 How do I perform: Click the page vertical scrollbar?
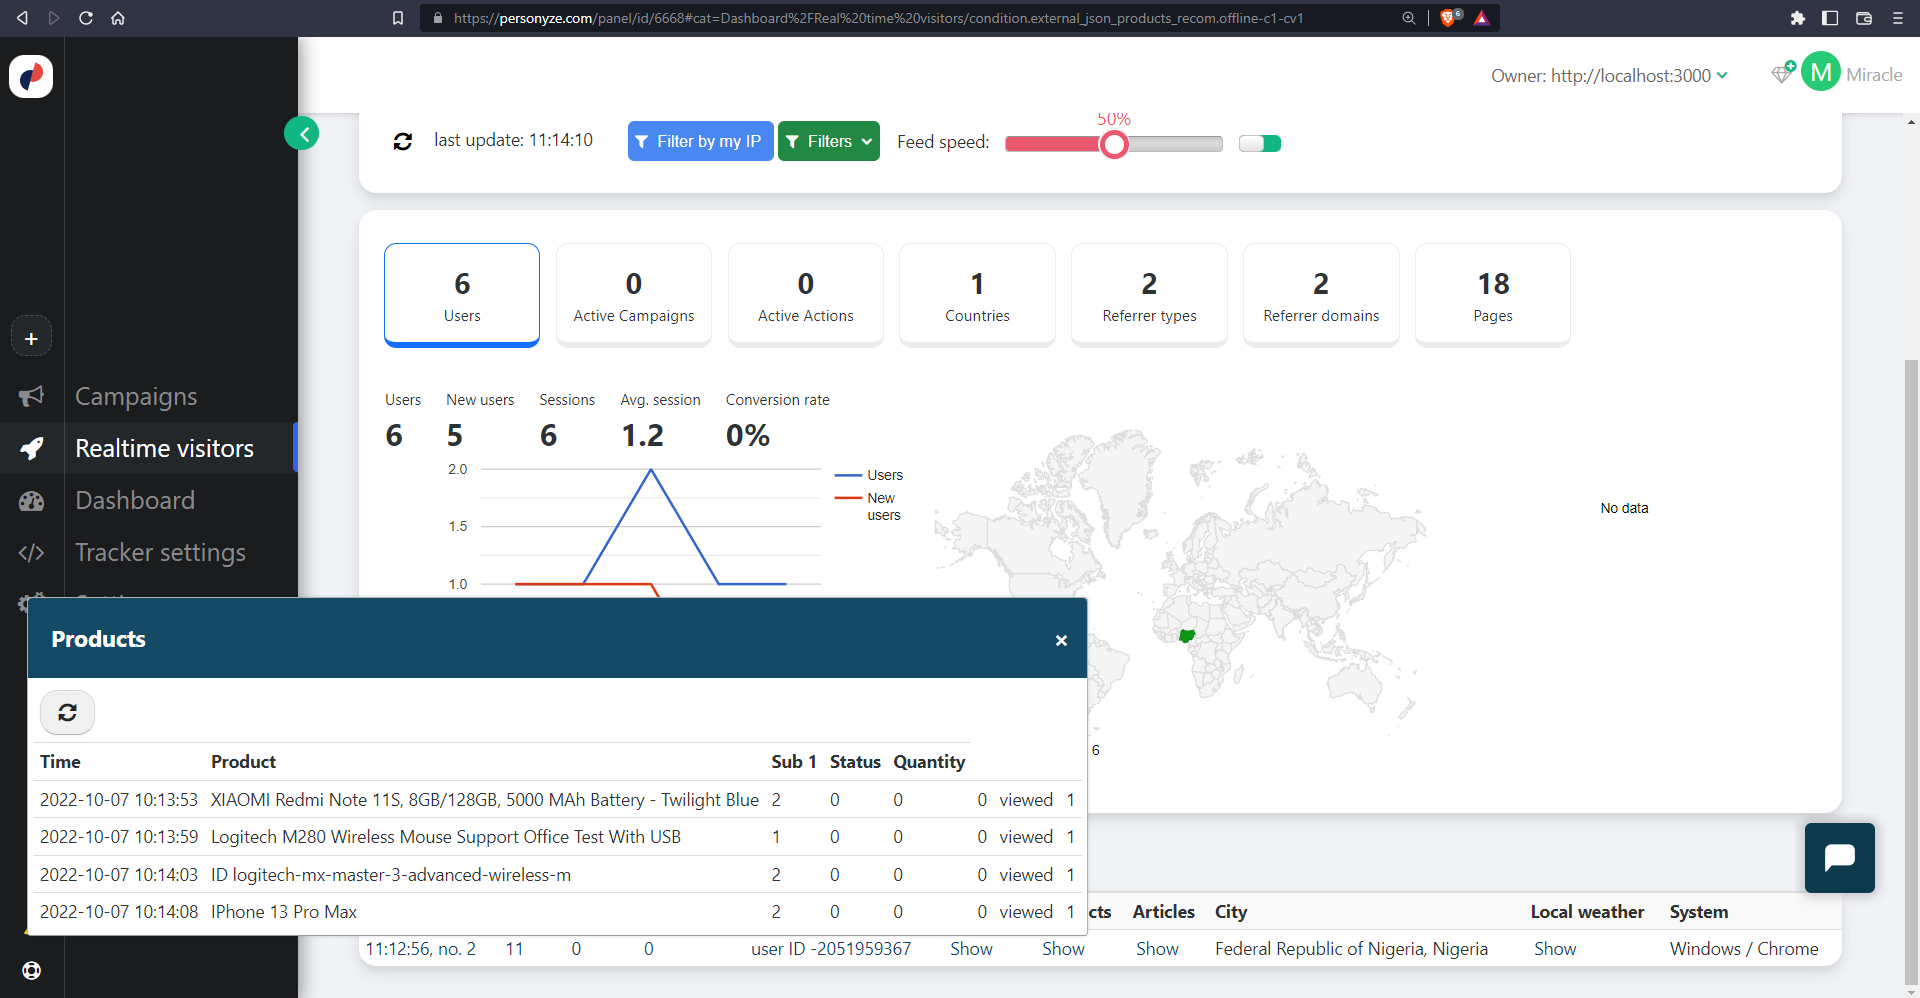pyautogui.click(x=1911, y=670)
